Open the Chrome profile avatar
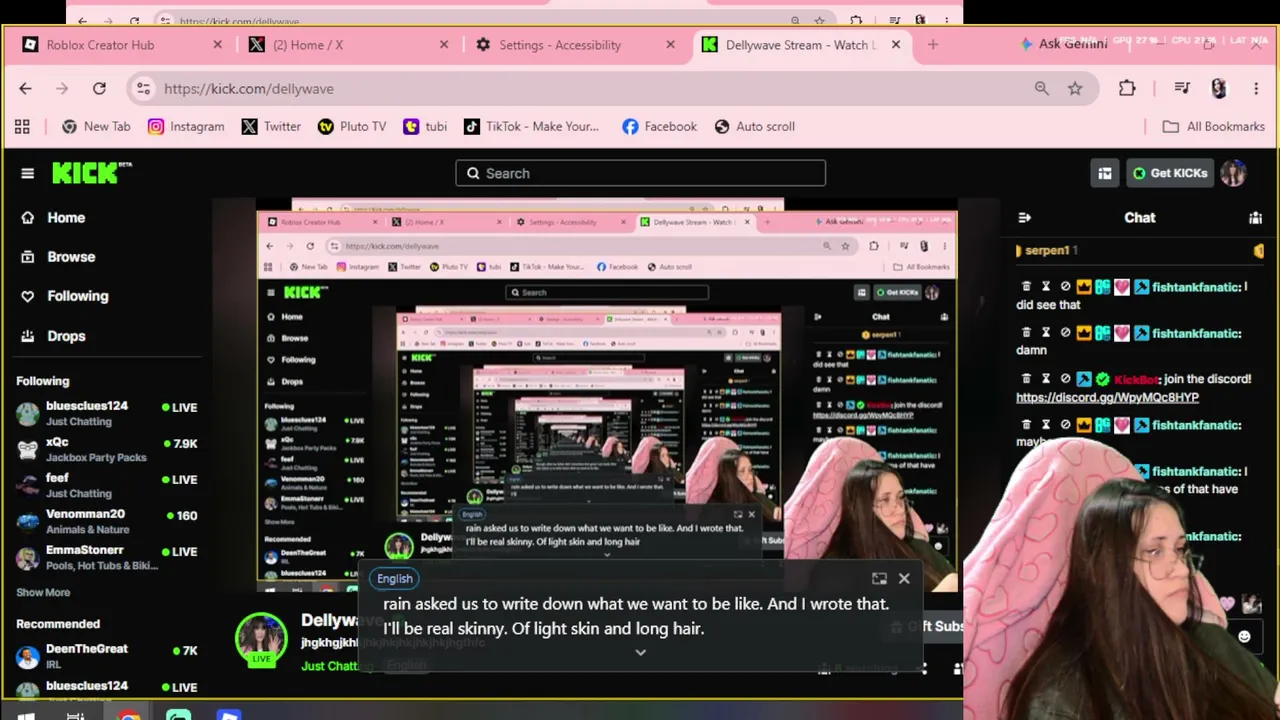 coord(1218,88)
